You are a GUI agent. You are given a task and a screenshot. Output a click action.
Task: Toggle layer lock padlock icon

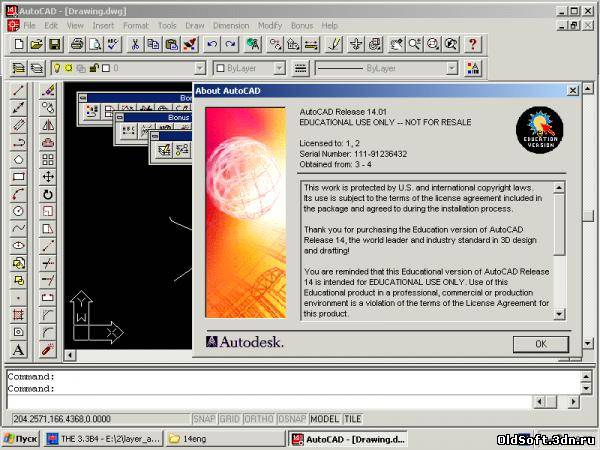pyautogui.click(x=94, y=68)
